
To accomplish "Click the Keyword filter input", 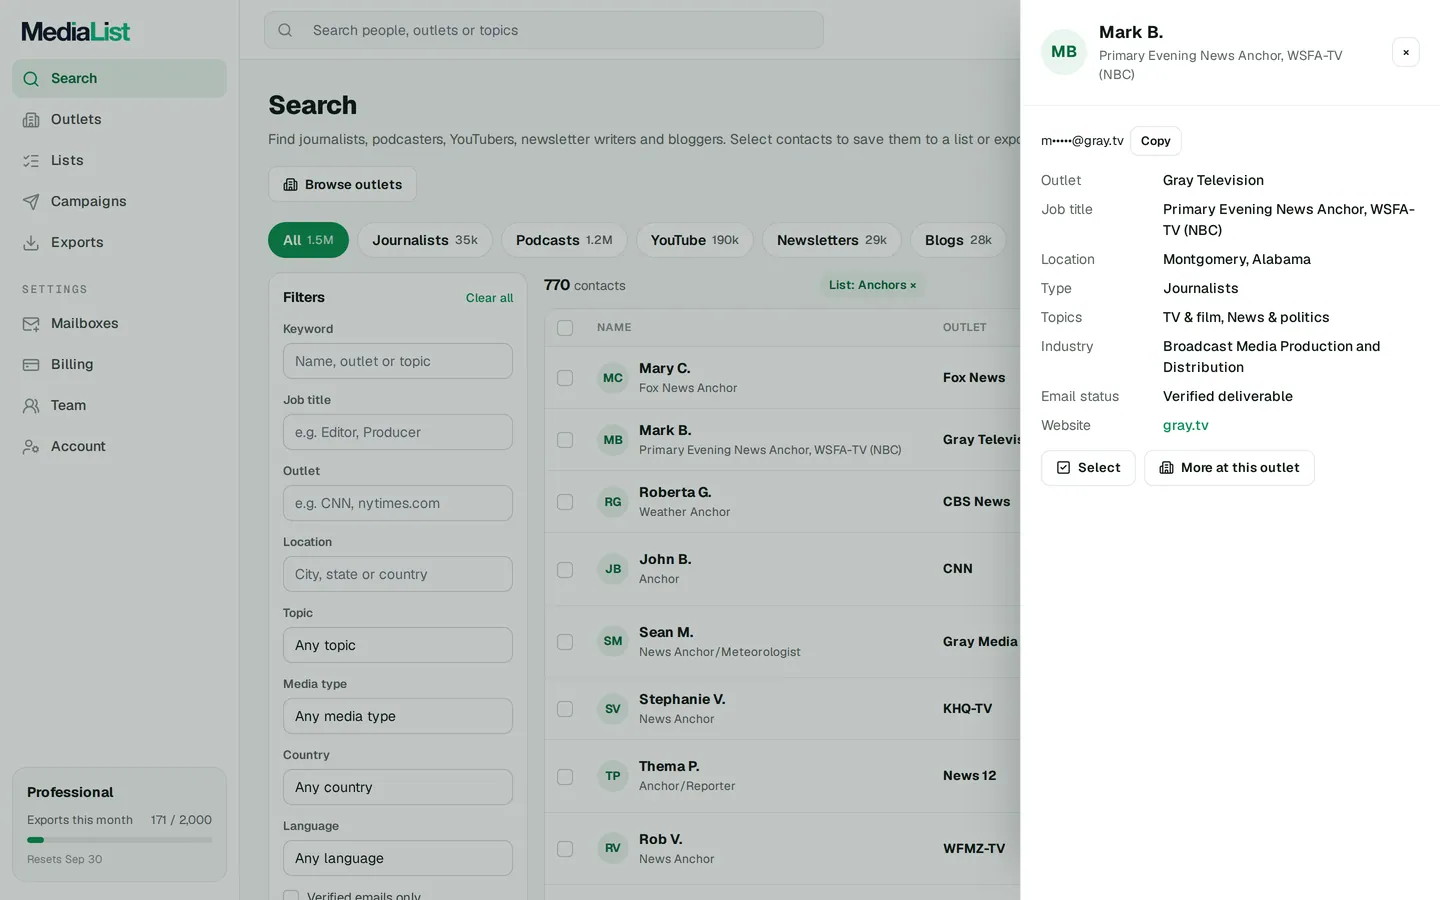I will click(398, 361).
